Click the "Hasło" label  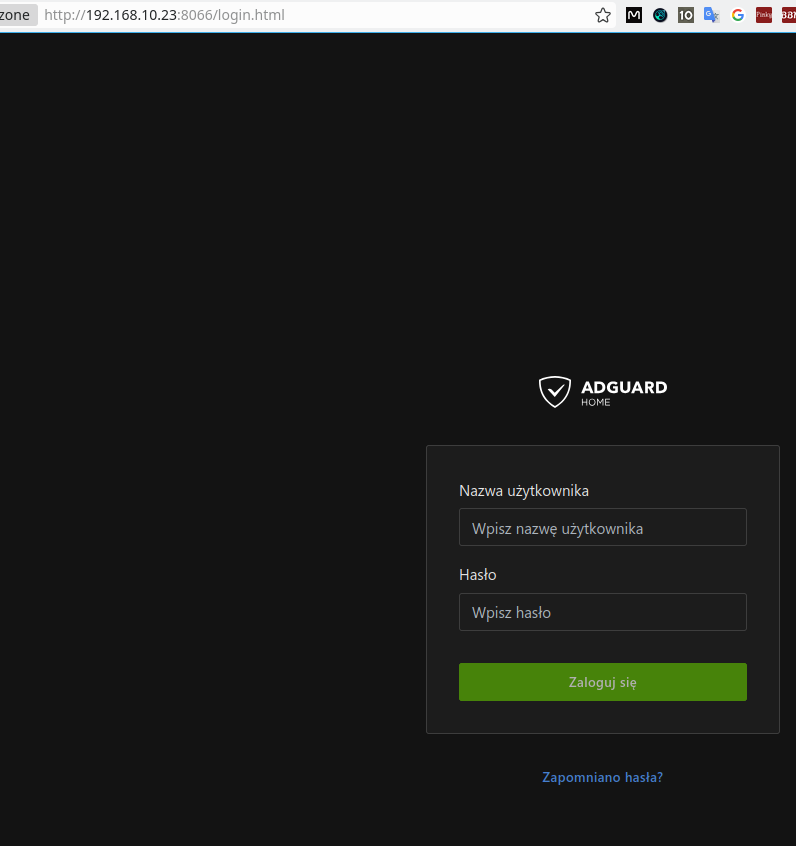pos(478,575)
